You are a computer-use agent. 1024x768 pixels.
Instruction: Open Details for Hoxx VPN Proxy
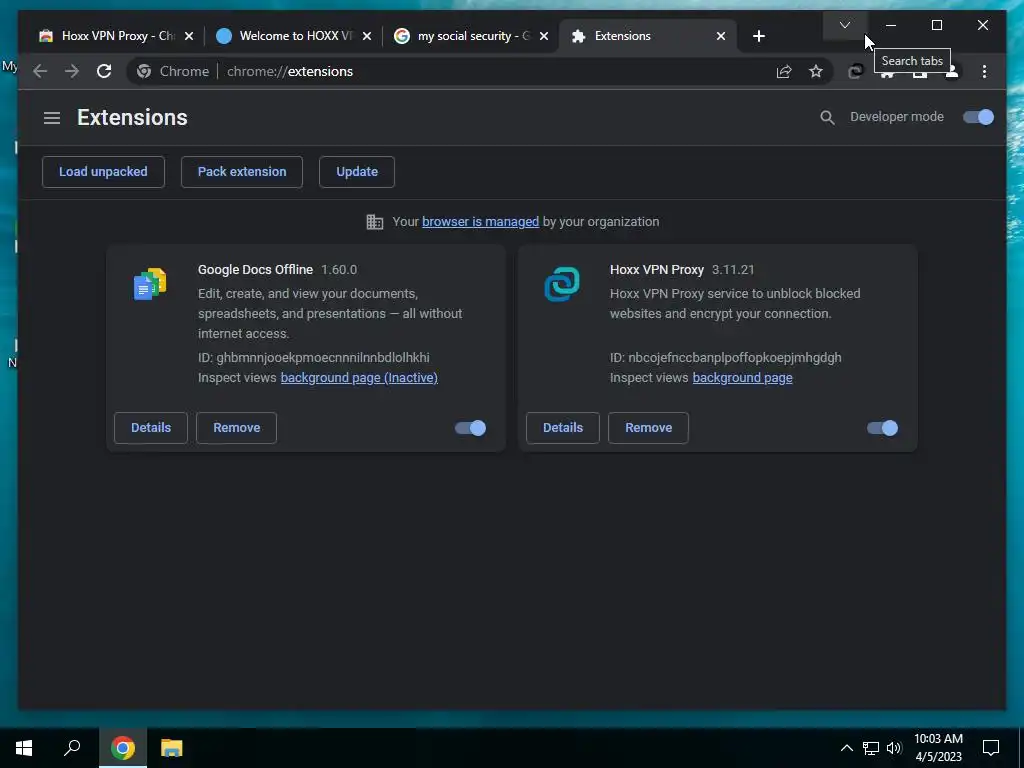[563, 428]
